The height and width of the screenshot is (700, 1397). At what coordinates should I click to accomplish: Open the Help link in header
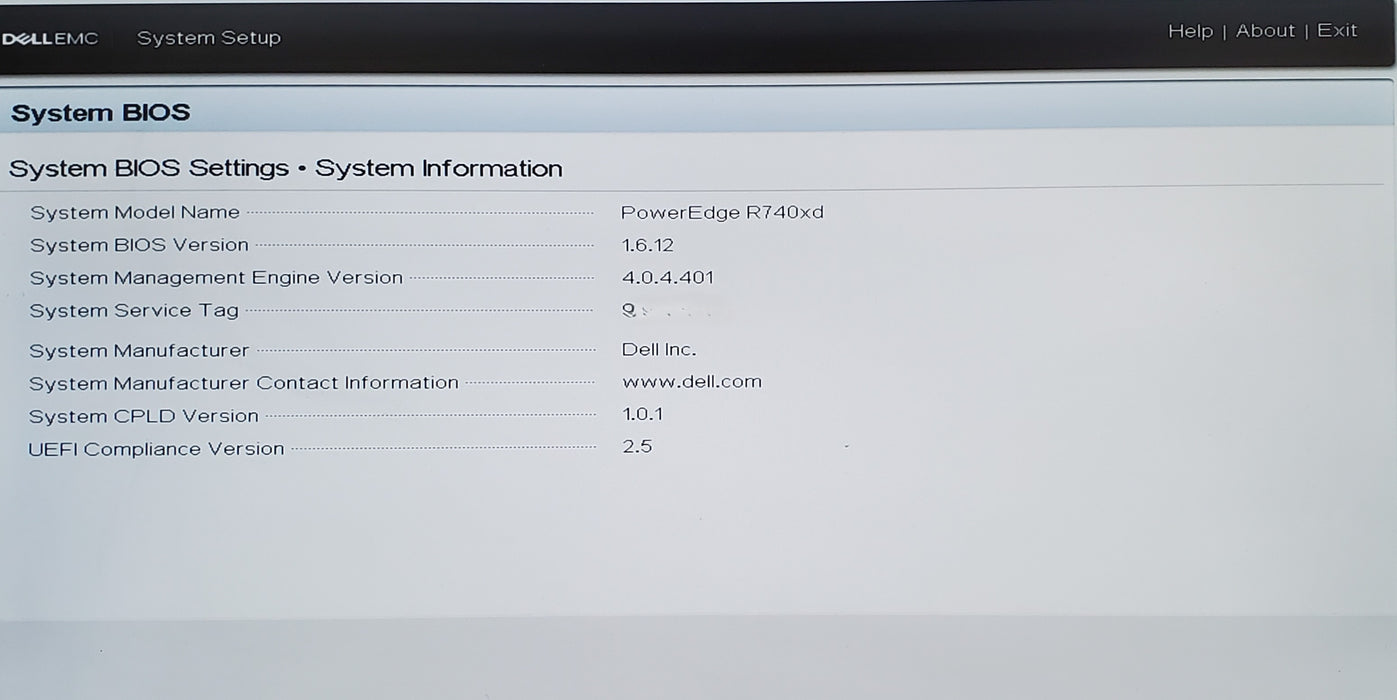(x=1190, y=31)
